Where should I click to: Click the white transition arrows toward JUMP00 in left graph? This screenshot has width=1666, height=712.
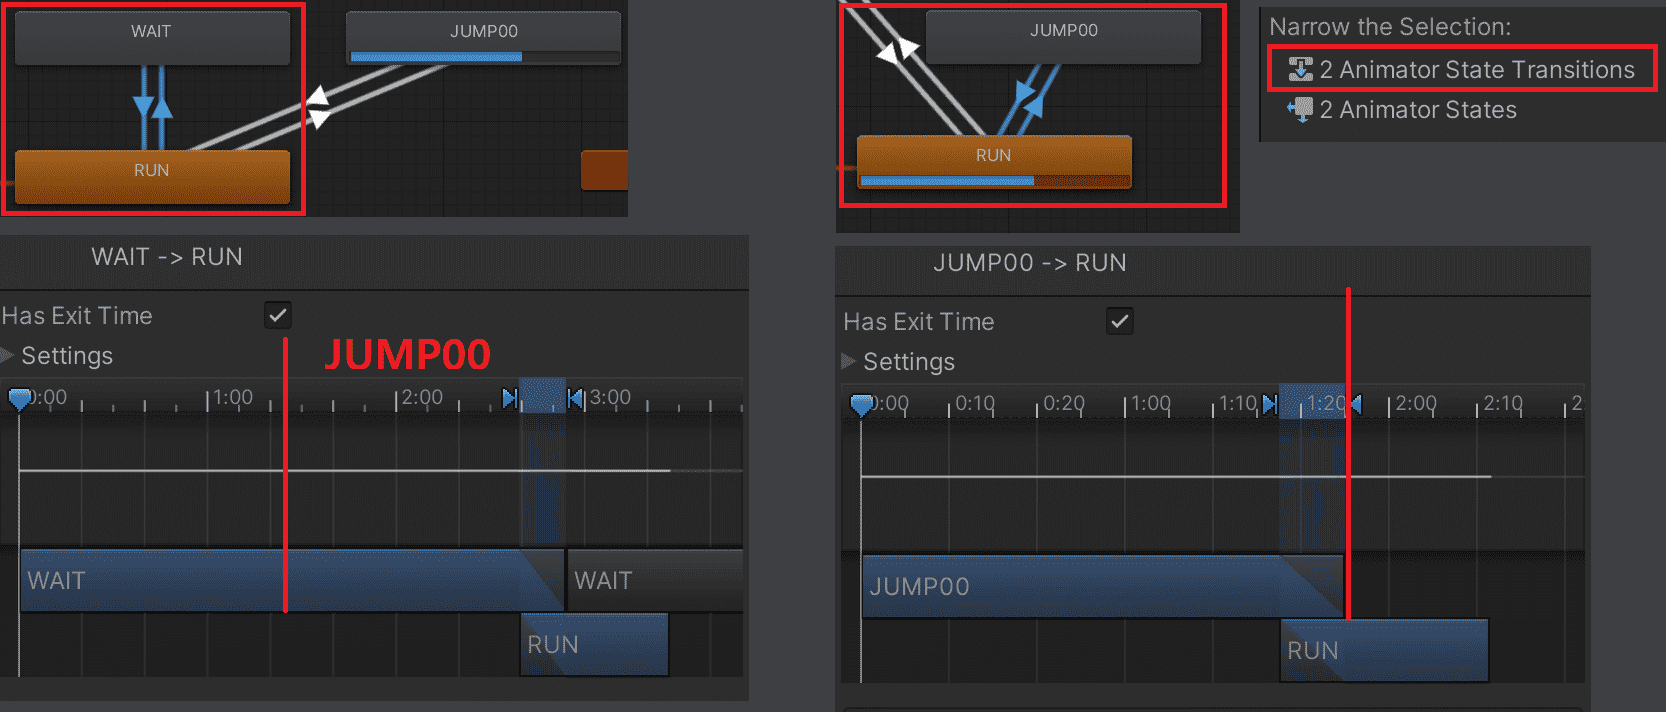click(318, 108)
